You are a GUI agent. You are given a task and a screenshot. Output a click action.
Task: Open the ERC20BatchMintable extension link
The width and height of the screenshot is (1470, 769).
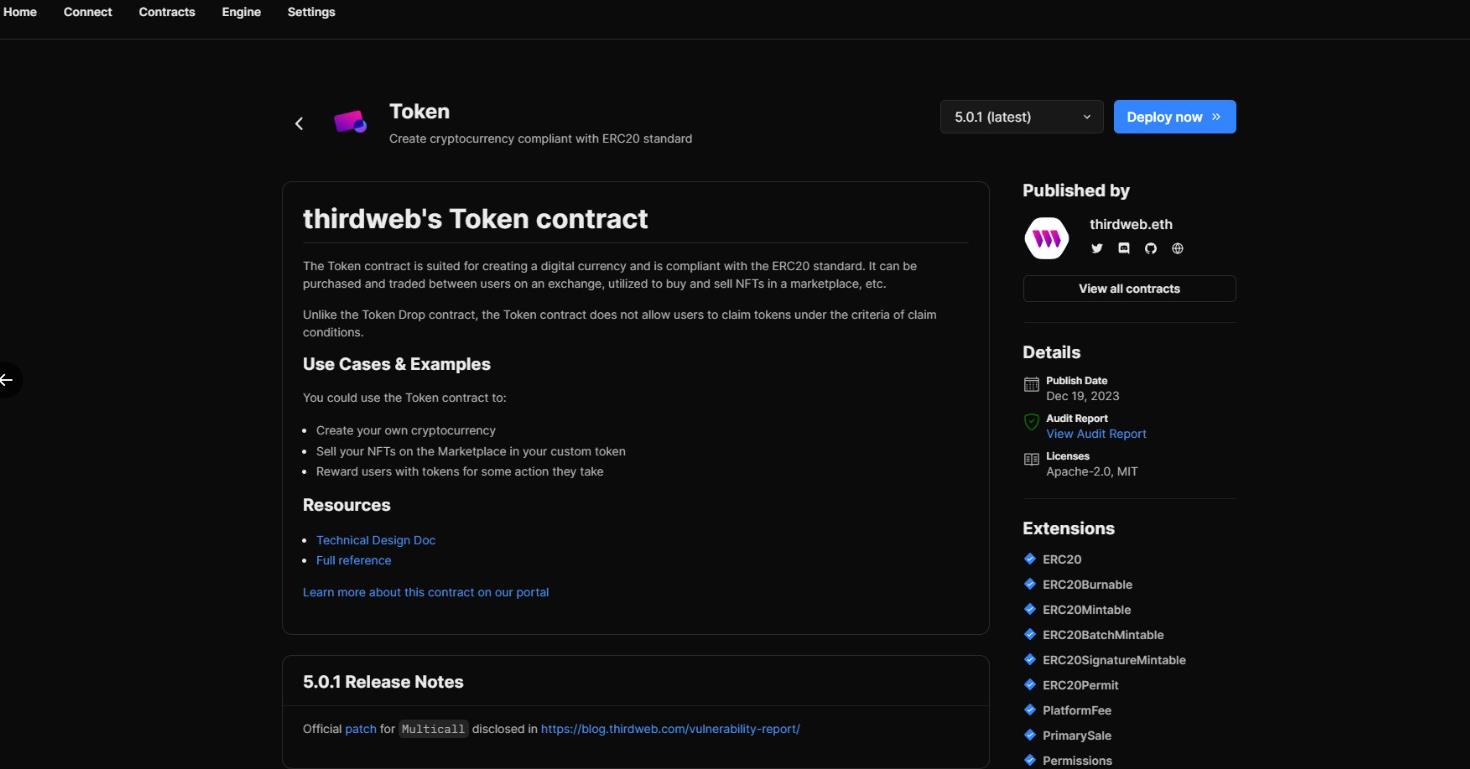point(1103,634)
